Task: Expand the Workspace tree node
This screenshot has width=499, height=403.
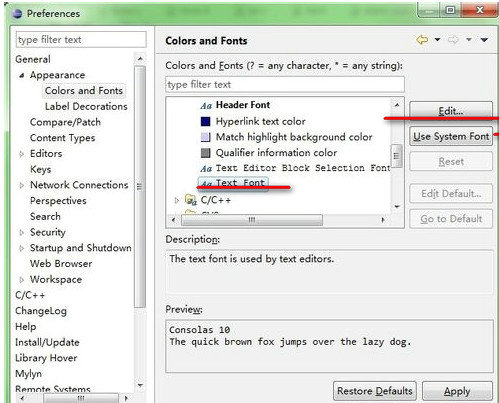Action: [22, 280]
